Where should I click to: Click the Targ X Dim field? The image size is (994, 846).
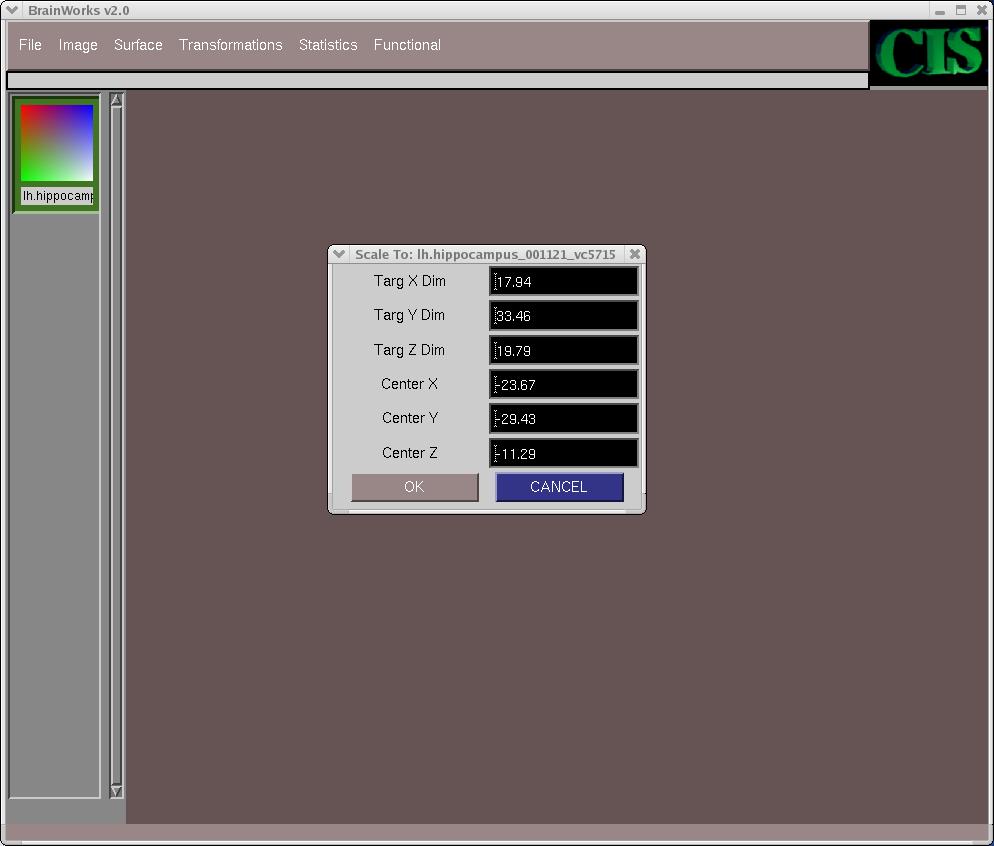(564, 282)
